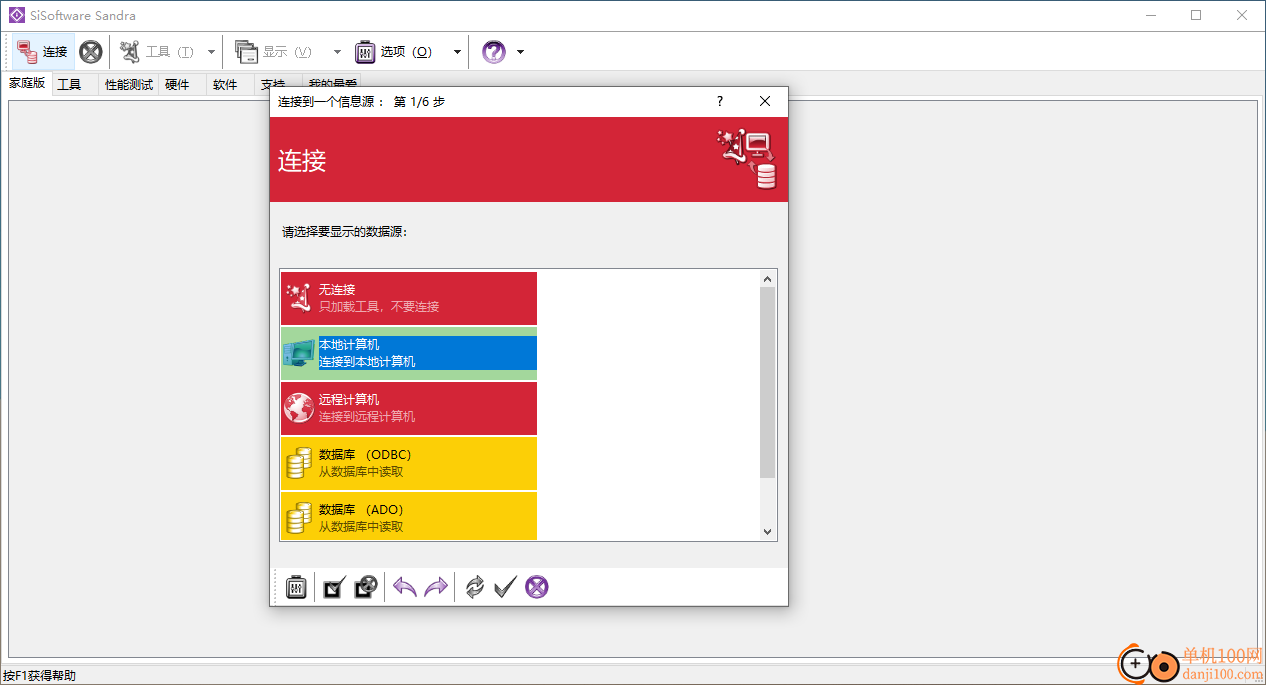Screen dimensions: 1266x685
Task: Click the ODBC database coins icon
Action: point(299,464)
